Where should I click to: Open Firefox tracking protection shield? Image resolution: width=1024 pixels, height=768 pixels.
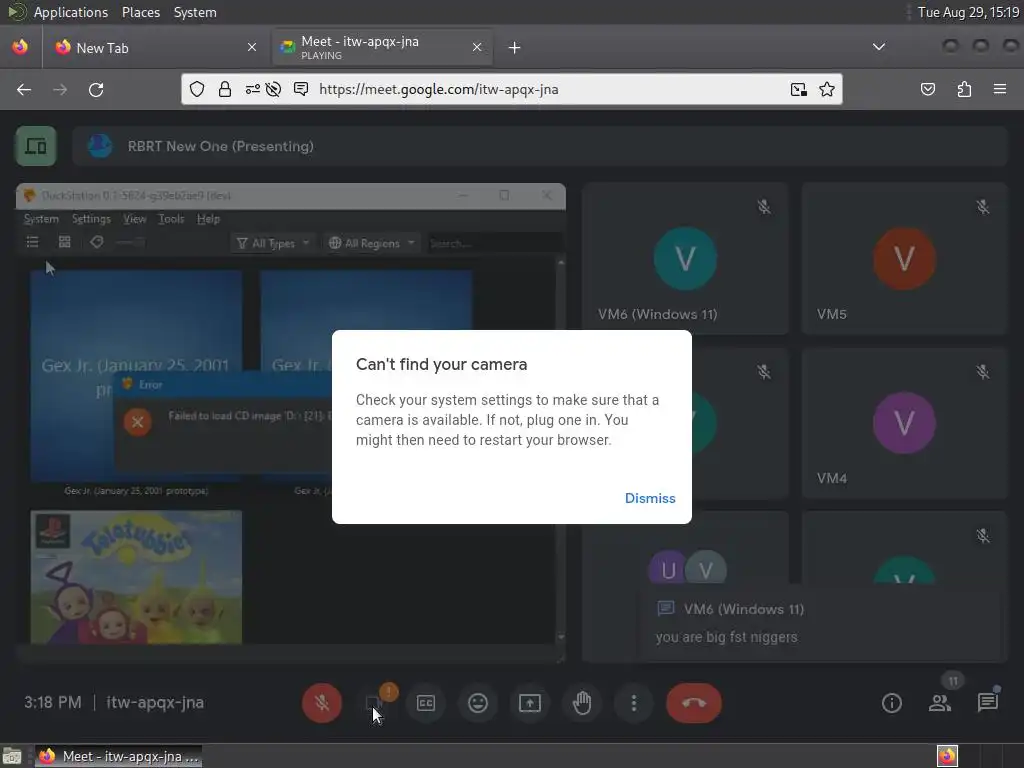click(197, 89)
